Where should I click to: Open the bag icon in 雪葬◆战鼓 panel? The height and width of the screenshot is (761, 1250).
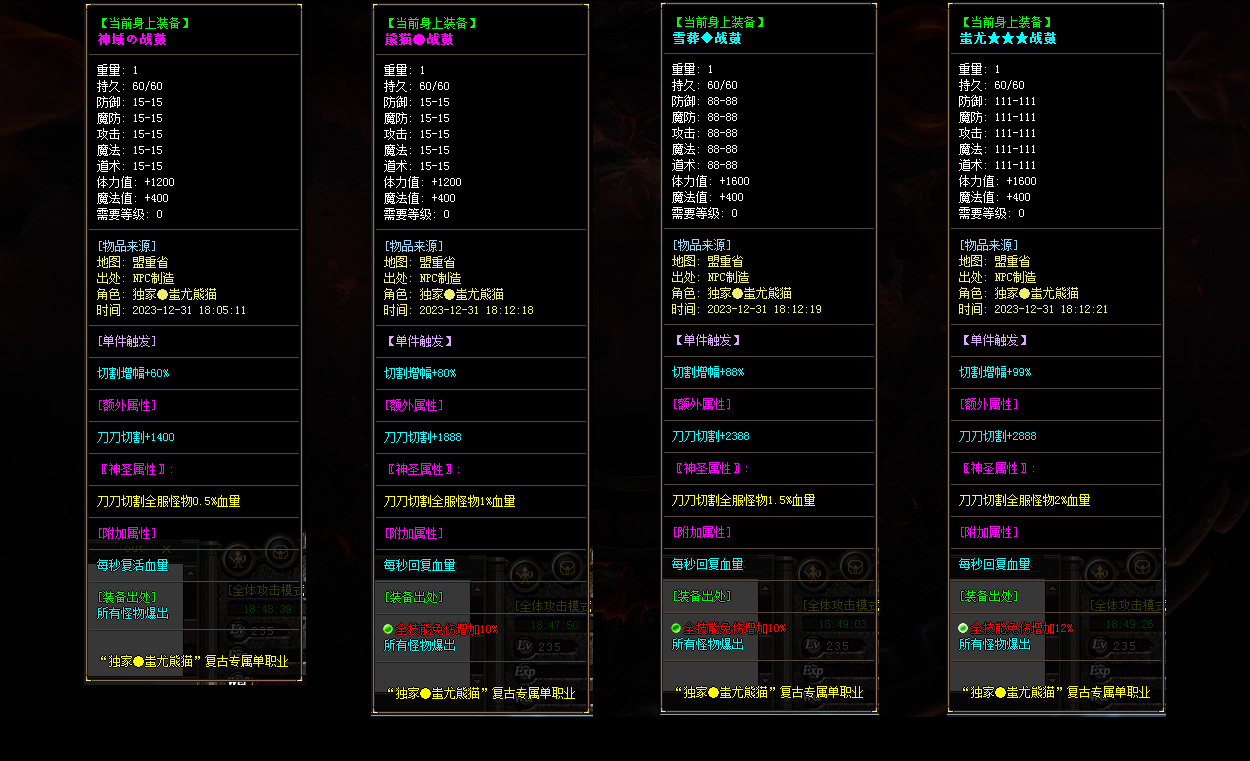(x=854, y=566)
